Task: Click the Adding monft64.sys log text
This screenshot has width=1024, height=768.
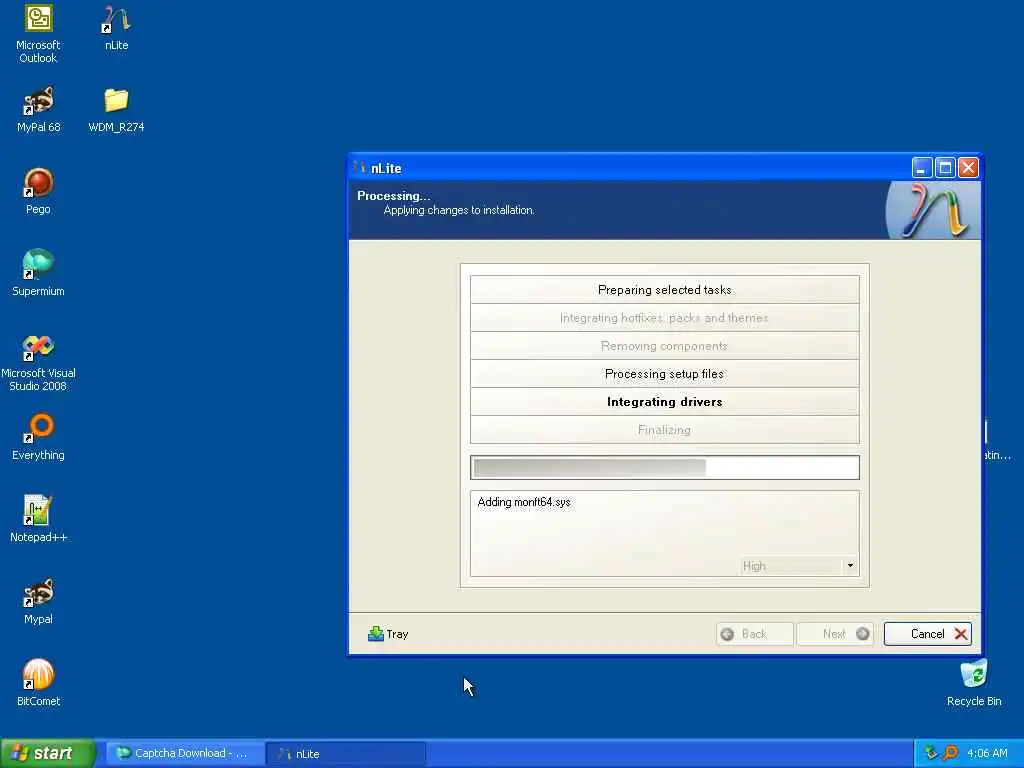Action: pos(524,502)
